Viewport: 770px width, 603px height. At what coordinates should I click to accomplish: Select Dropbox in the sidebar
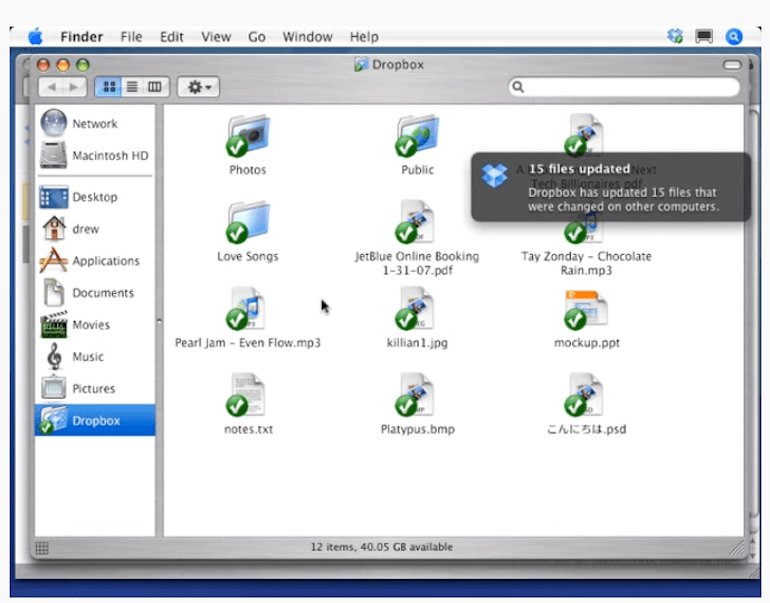95,420
